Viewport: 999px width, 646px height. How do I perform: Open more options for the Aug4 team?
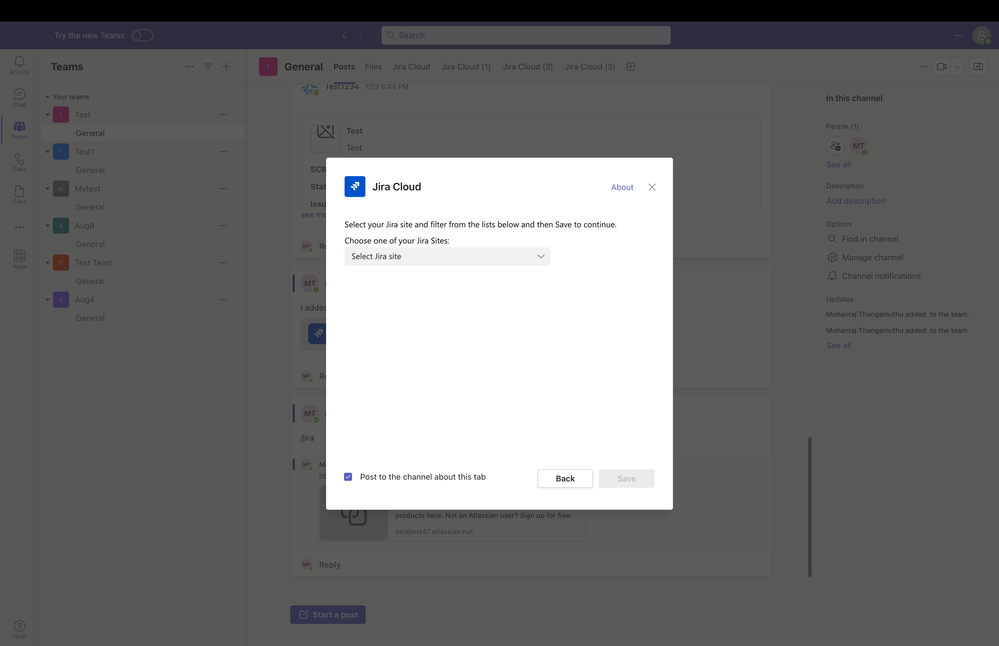click(224, 299)
